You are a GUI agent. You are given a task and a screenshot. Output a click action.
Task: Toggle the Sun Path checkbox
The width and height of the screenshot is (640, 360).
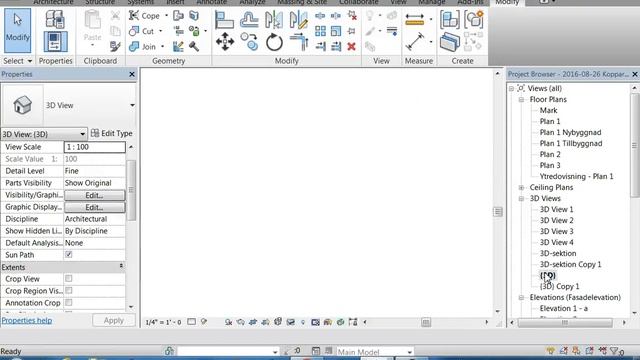pyautogui.click(x=69, y=255)
